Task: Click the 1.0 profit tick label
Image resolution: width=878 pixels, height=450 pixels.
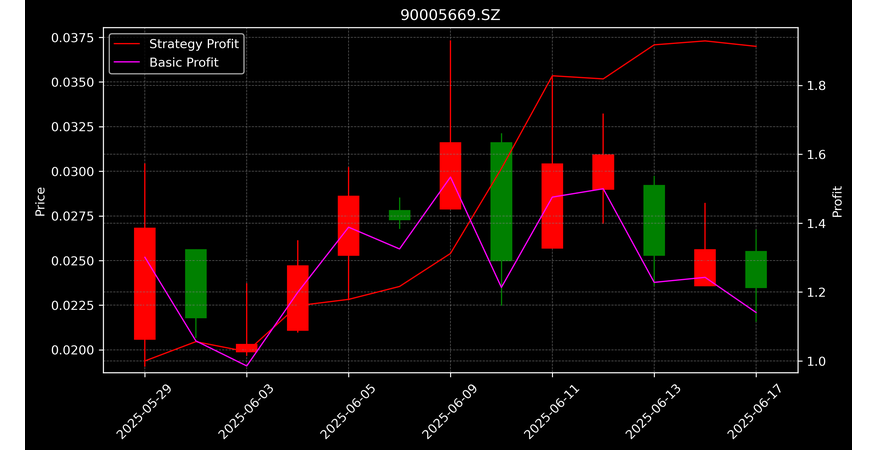Action: (816, 362)
